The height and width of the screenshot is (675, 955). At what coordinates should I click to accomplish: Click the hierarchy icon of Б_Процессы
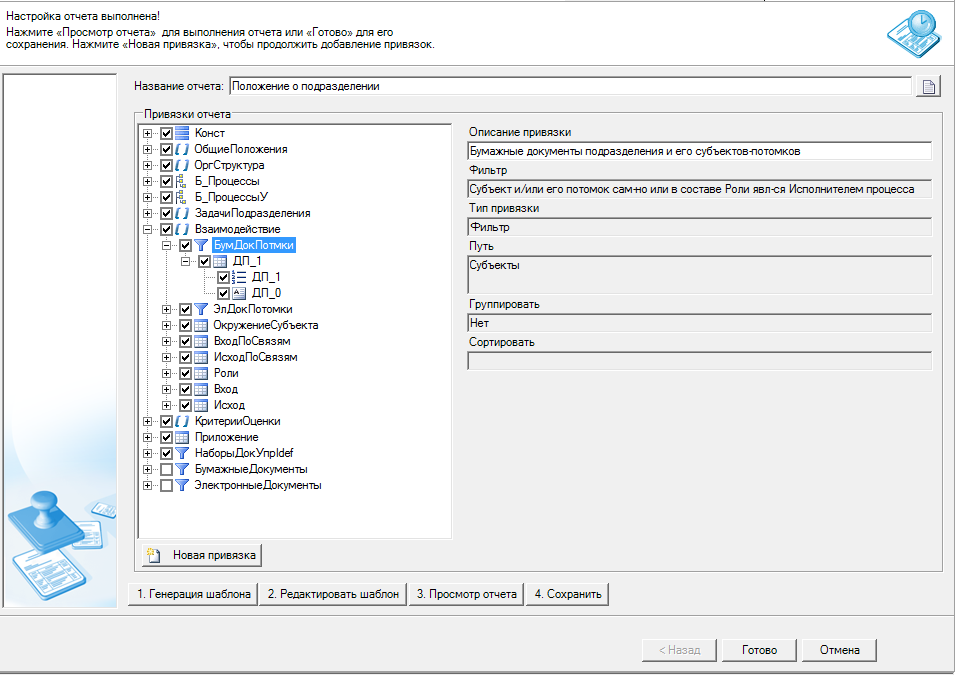(x=182, y=181)
